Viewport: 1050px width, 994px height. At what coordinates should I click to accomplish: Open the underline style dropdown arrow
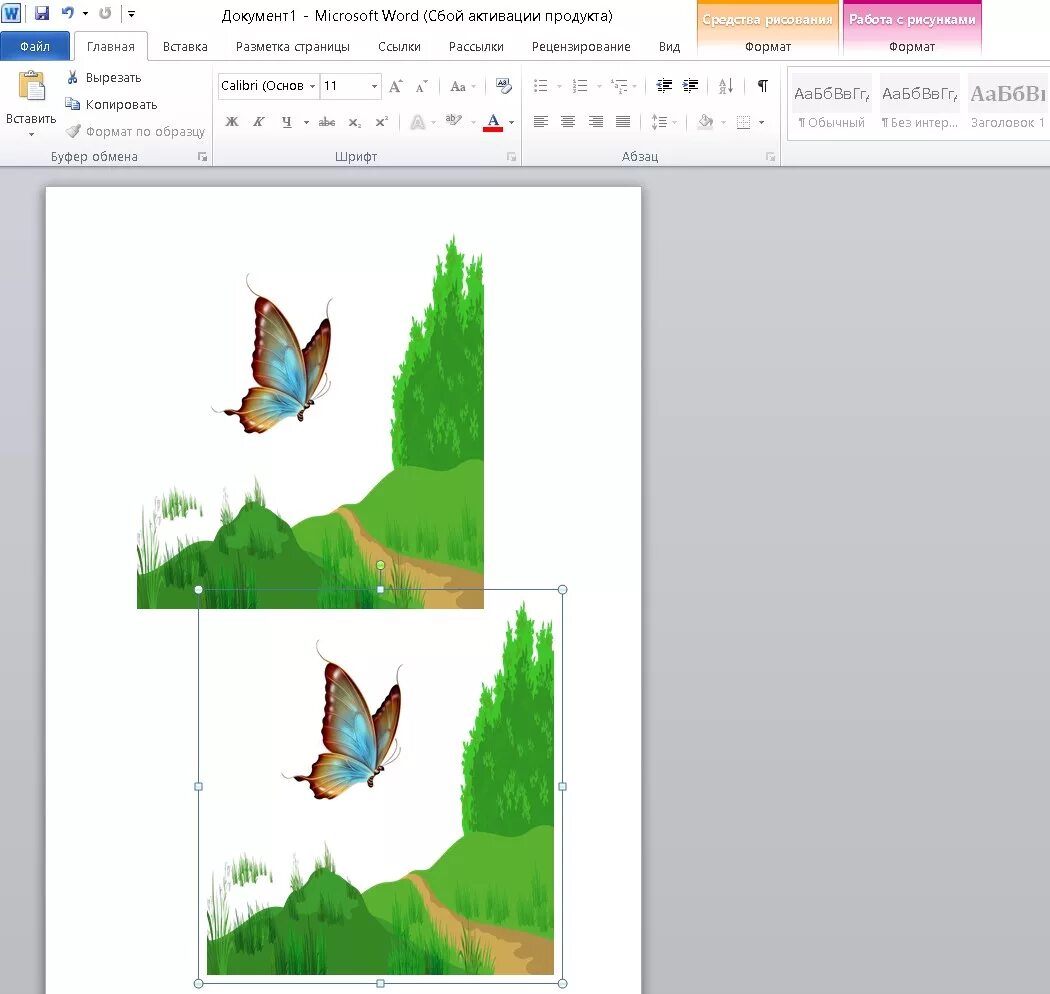click(307, 123)
